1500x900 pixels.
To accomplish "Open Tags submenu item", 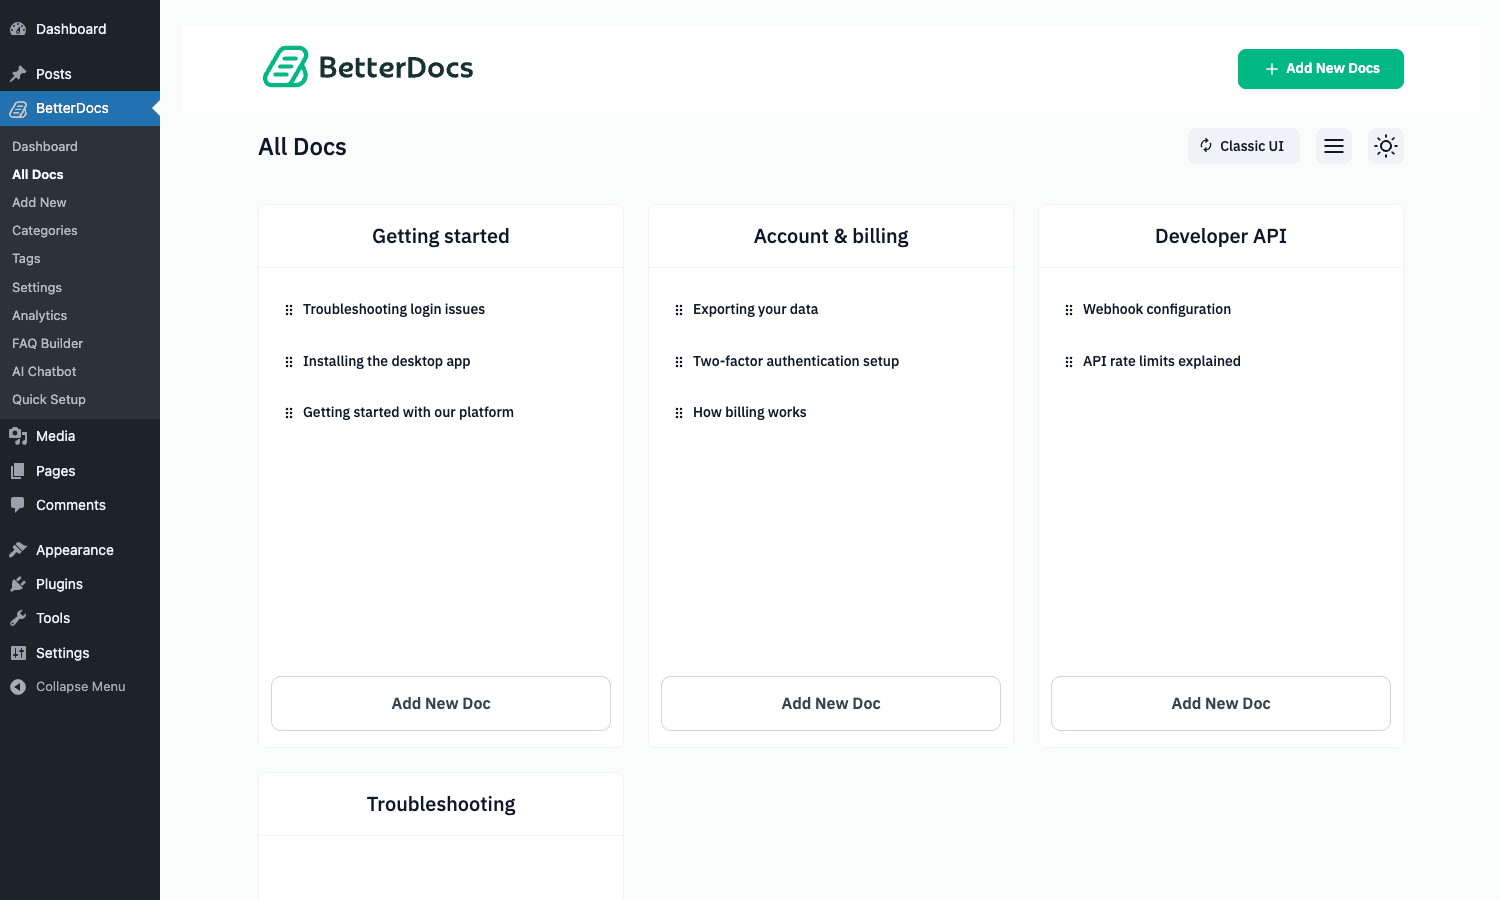I will (x=26, y=258).
